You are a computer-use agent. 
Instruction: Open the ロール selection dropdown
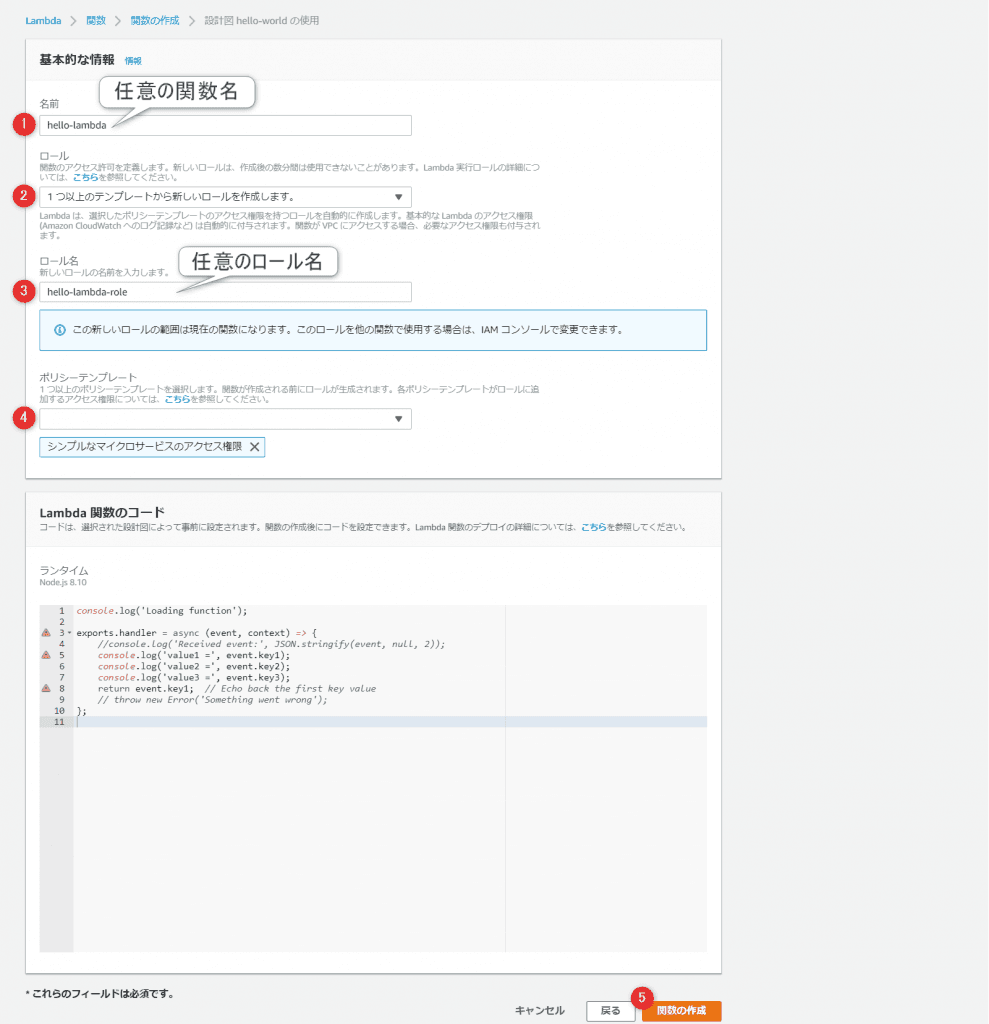click(225, 196)
